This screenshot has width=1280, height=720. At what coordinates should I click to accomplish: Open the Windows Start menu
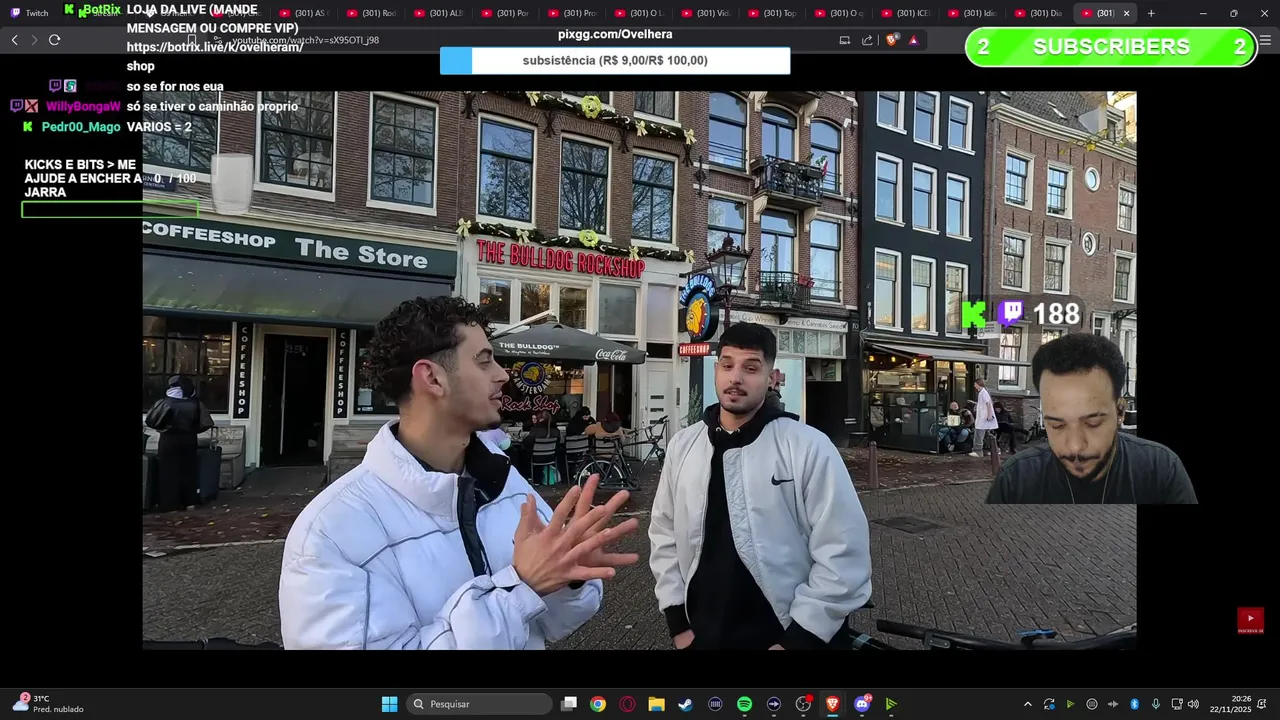pos(389,704)
